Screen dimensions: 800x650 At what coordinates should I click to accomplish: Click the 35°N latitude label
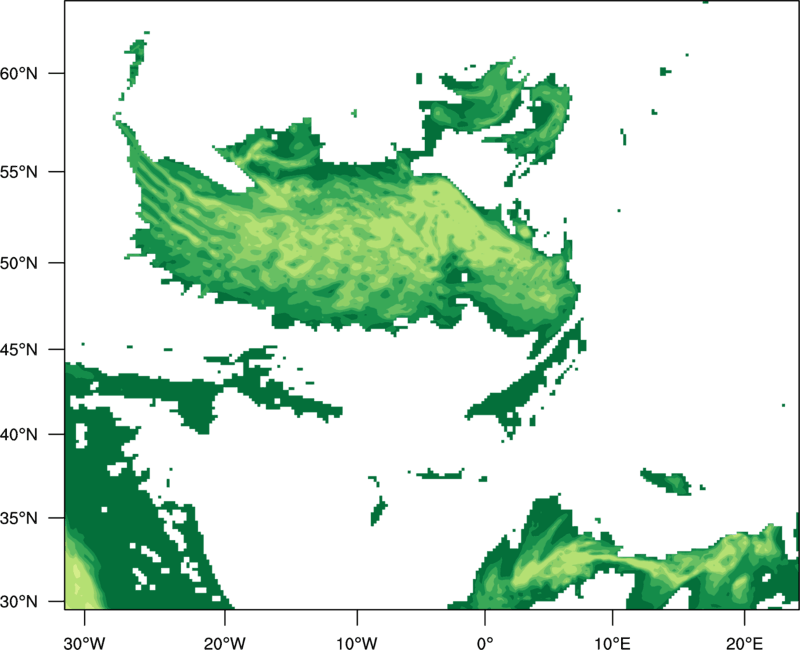(19, 518)
